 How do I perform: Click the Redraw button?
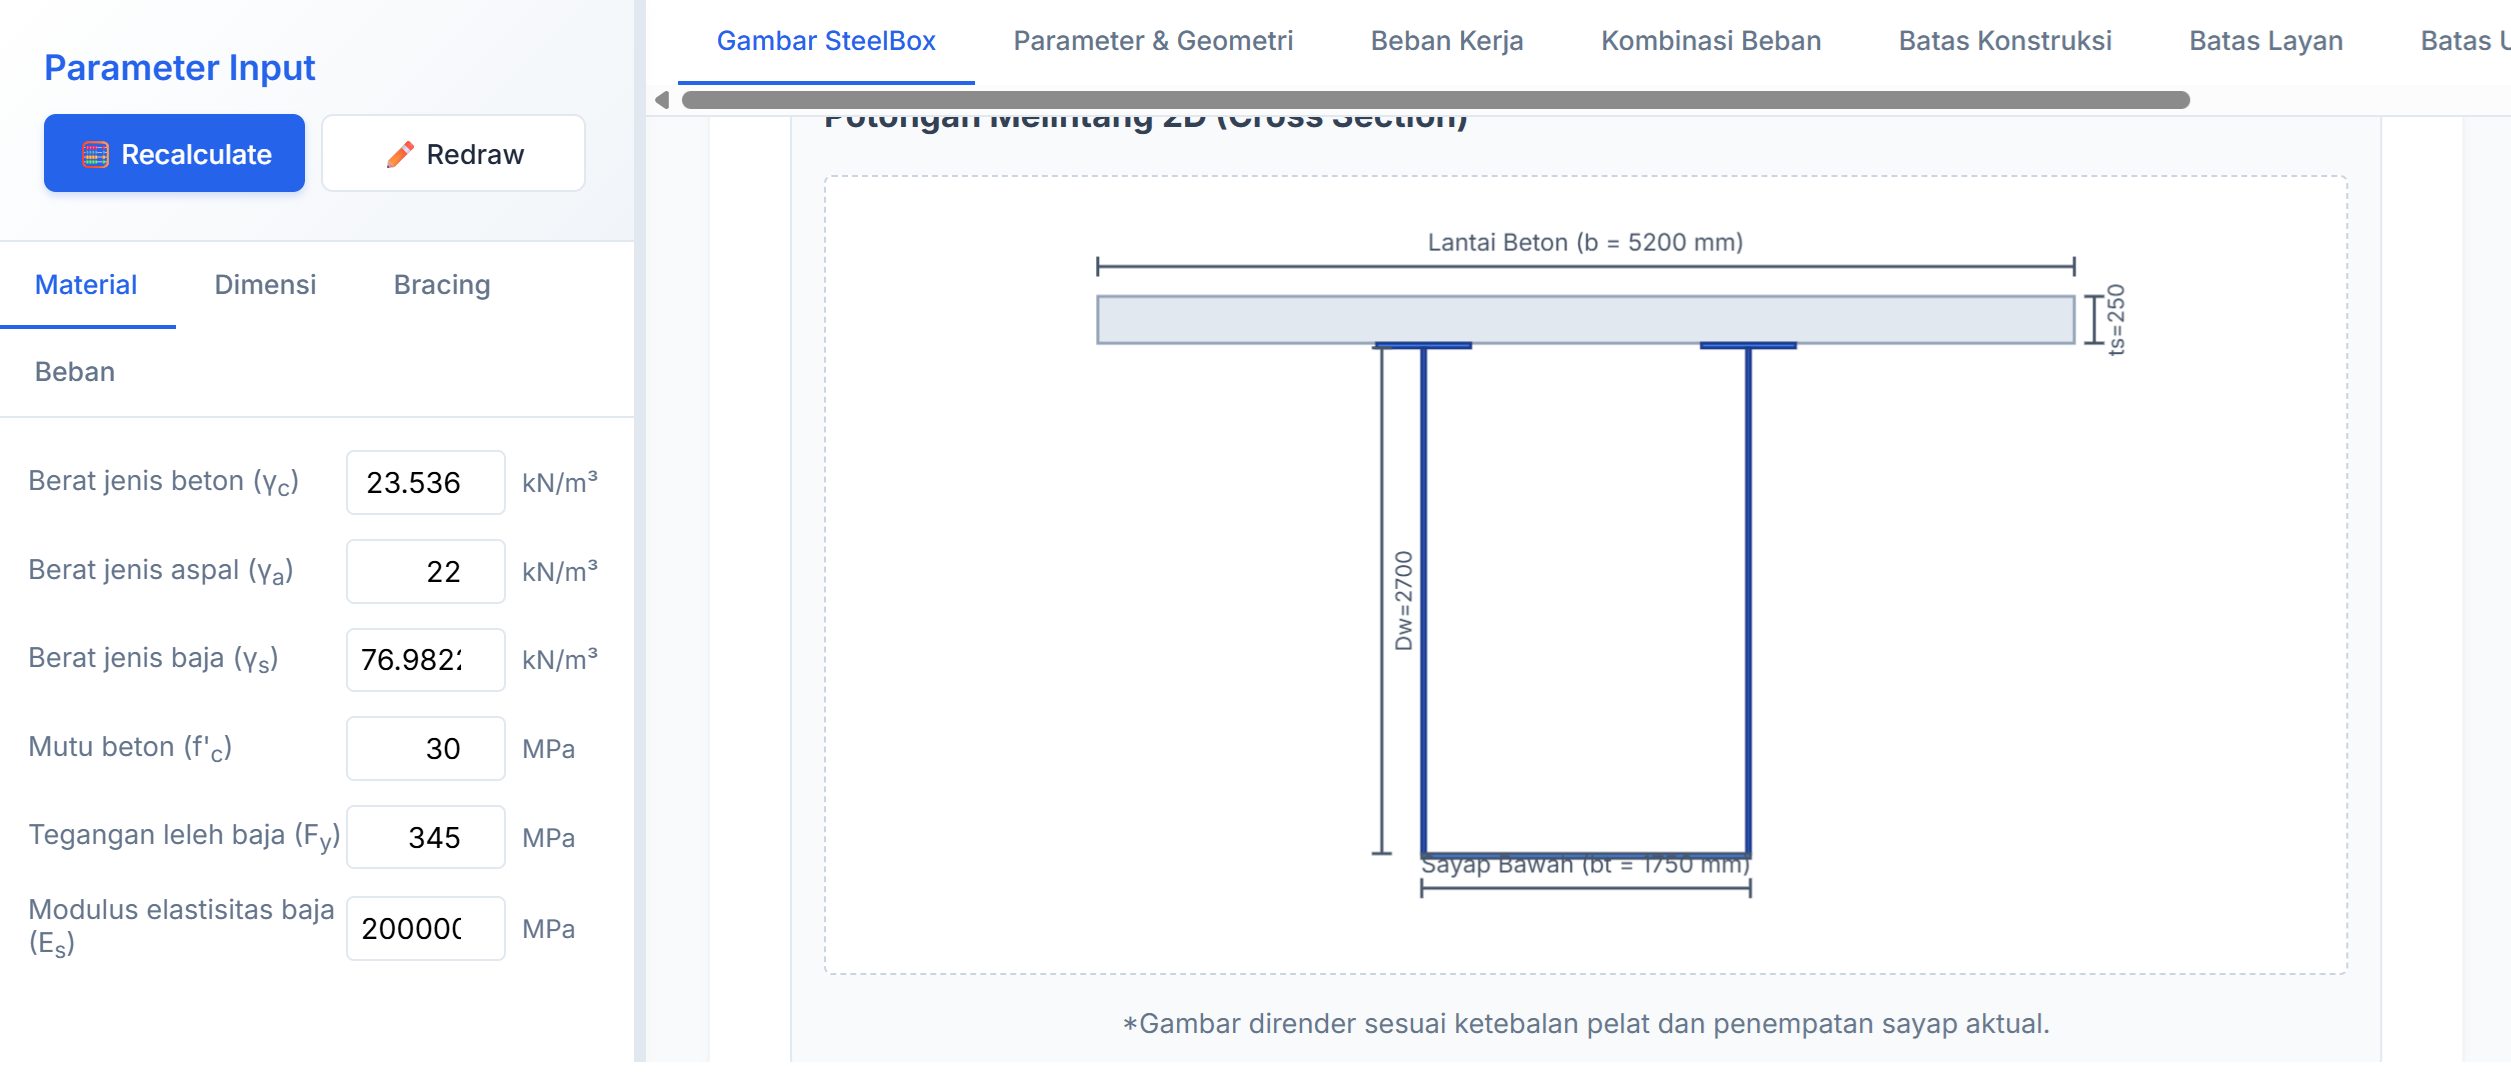coord(453,154)
